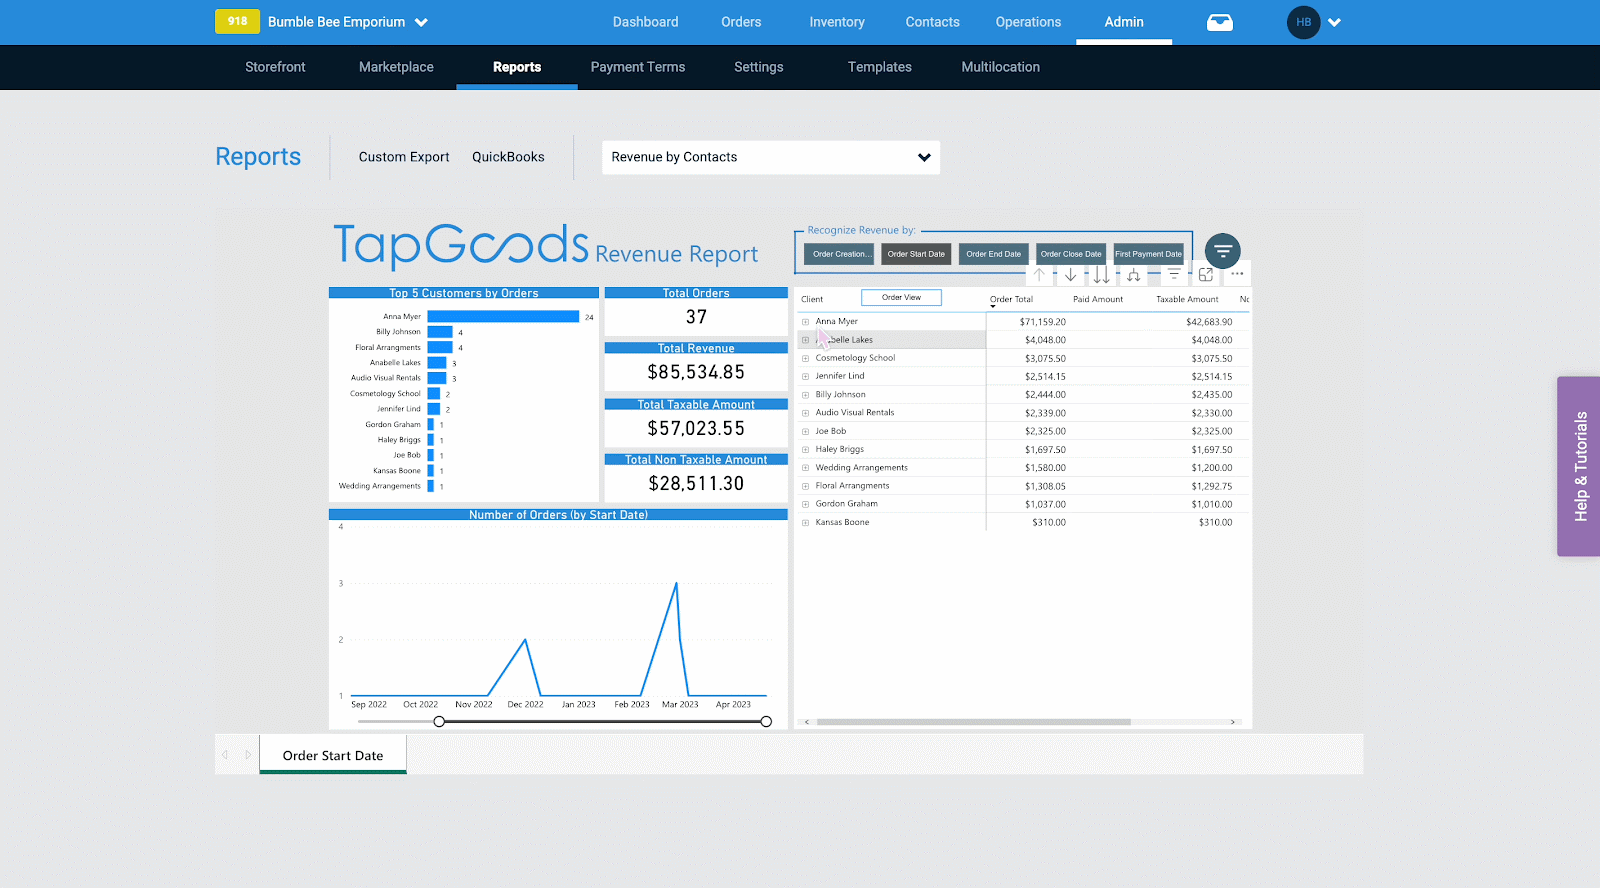Open the QuickBooks link
Screen dimensions: 1600x888
pyautogui.click(x=508, y=157)
